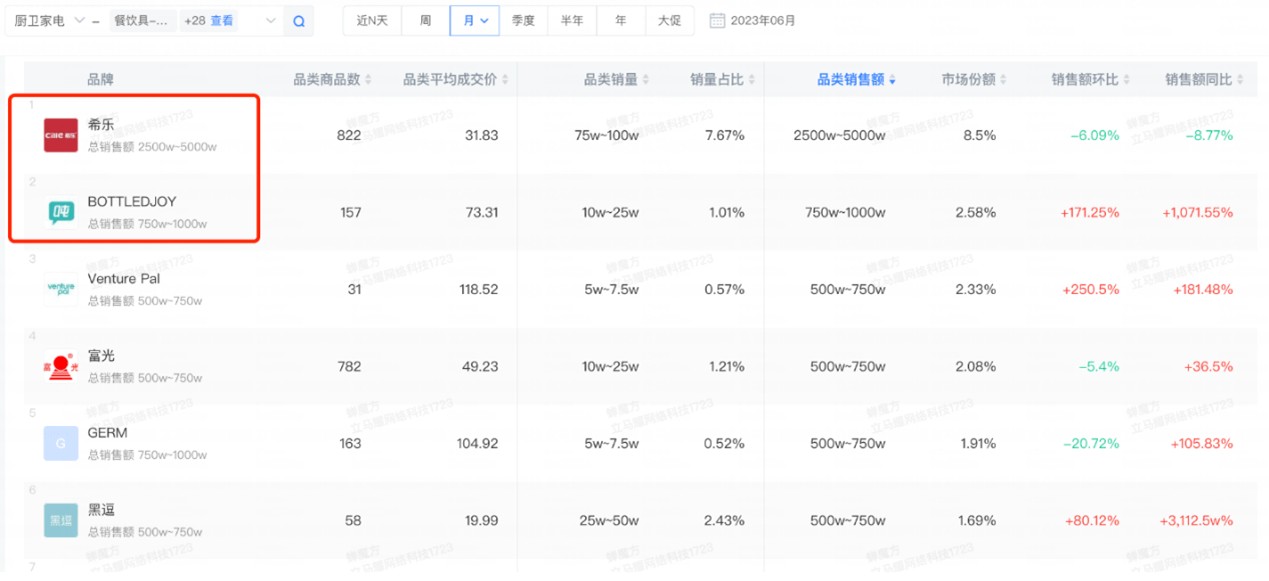Open the 月 period dropdown
The width and height of the screenshot is (1269, 581).
click(x=475, y=20)
